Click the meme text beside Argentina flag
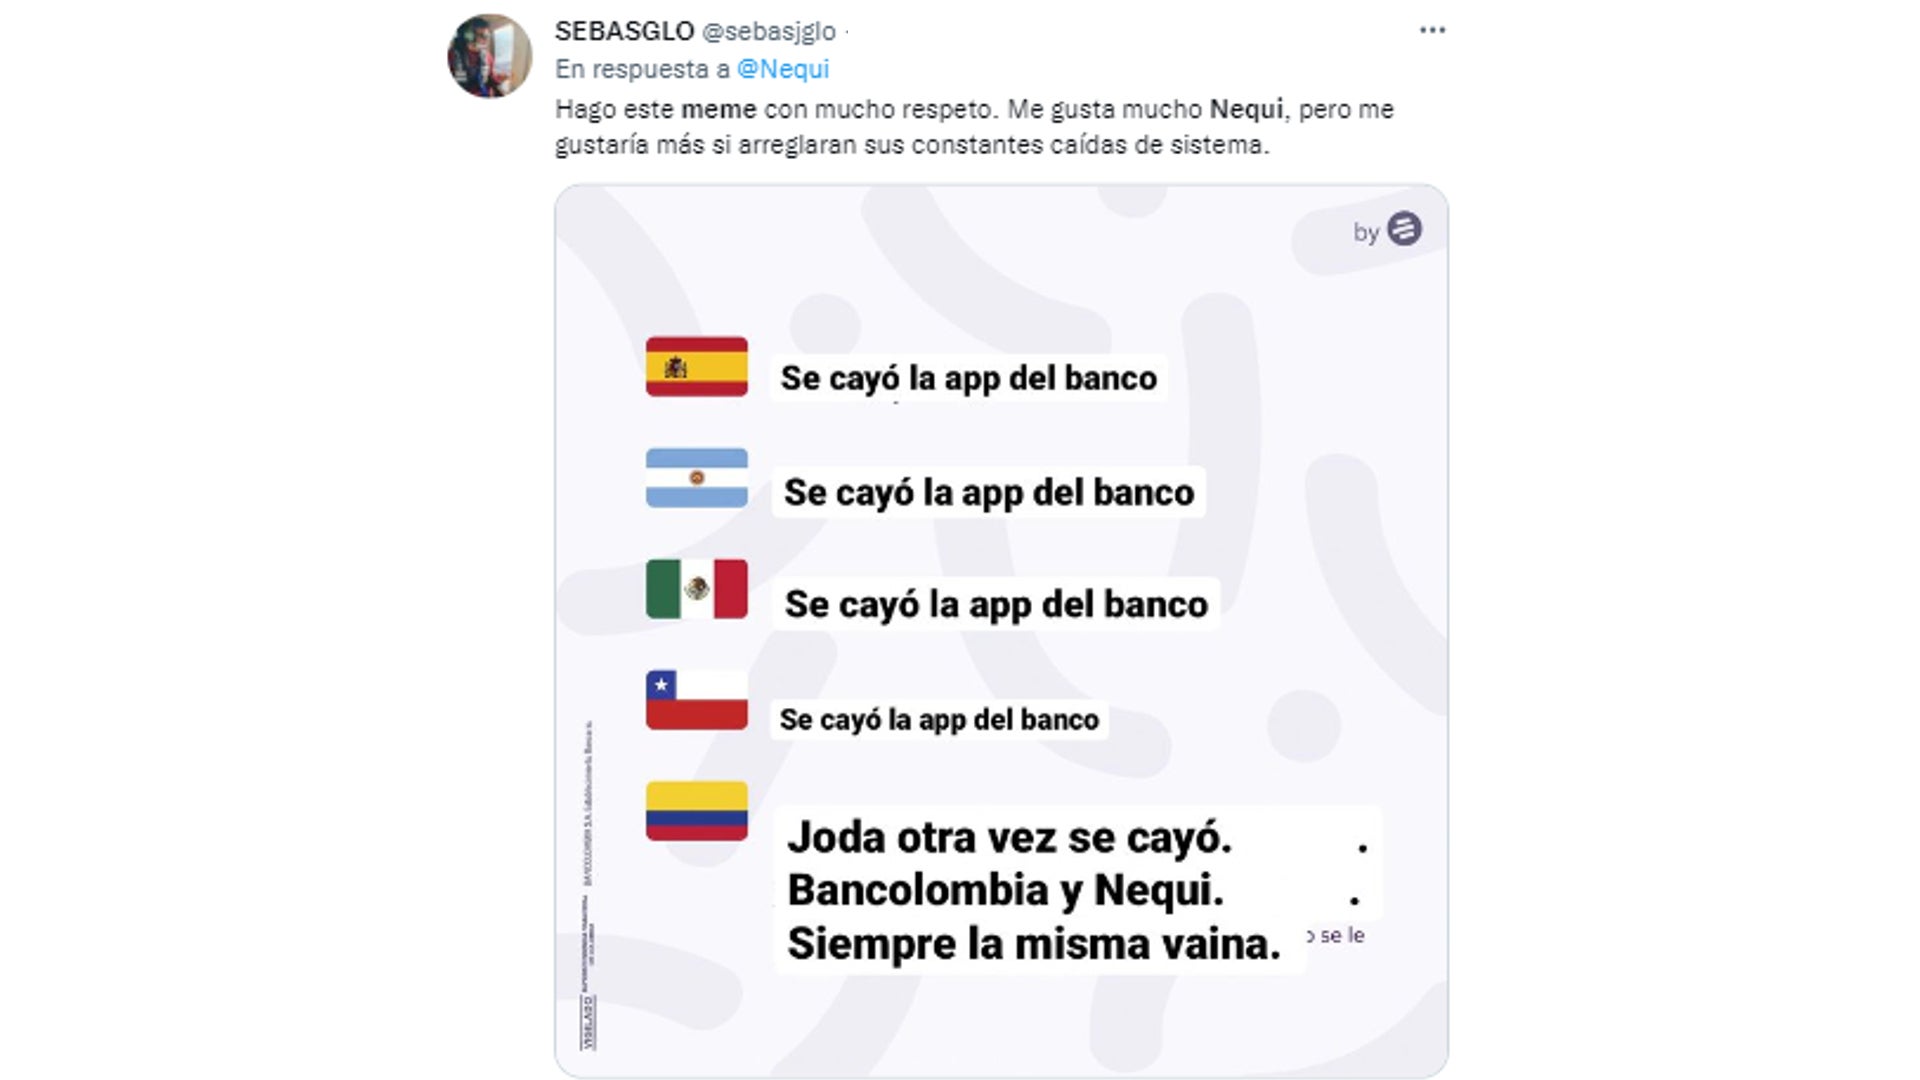 click(988, 492)
